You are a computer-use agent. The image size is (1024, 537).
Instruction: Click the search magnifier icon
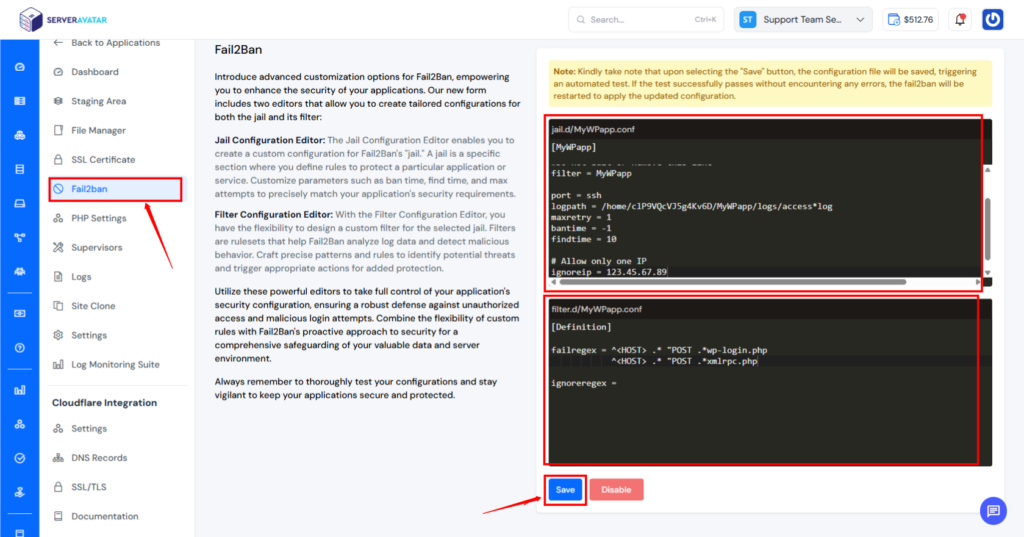coord(581,20)
